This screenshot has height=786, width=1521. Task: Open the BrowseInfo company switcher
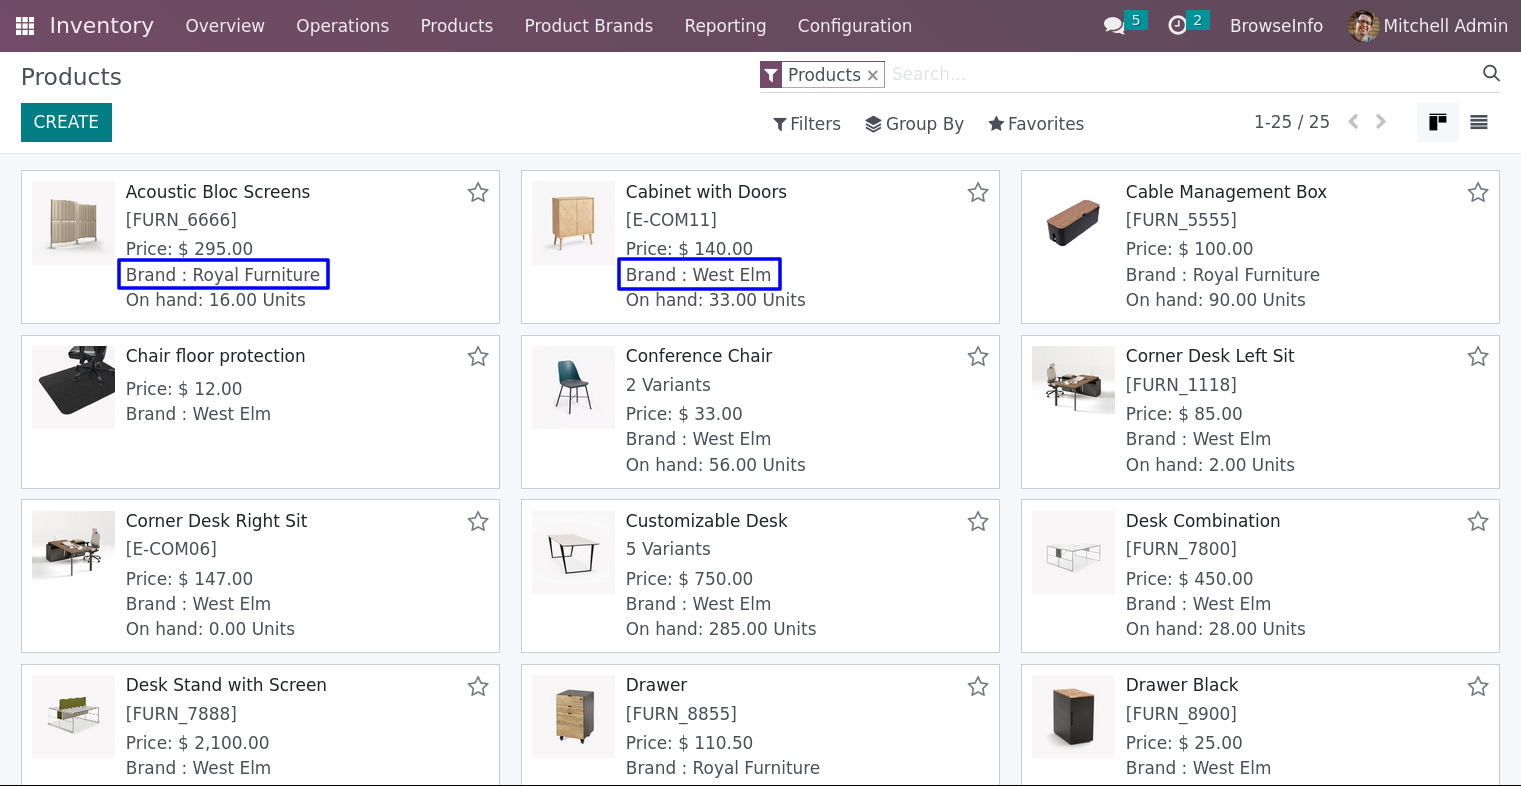[1276, 26]
